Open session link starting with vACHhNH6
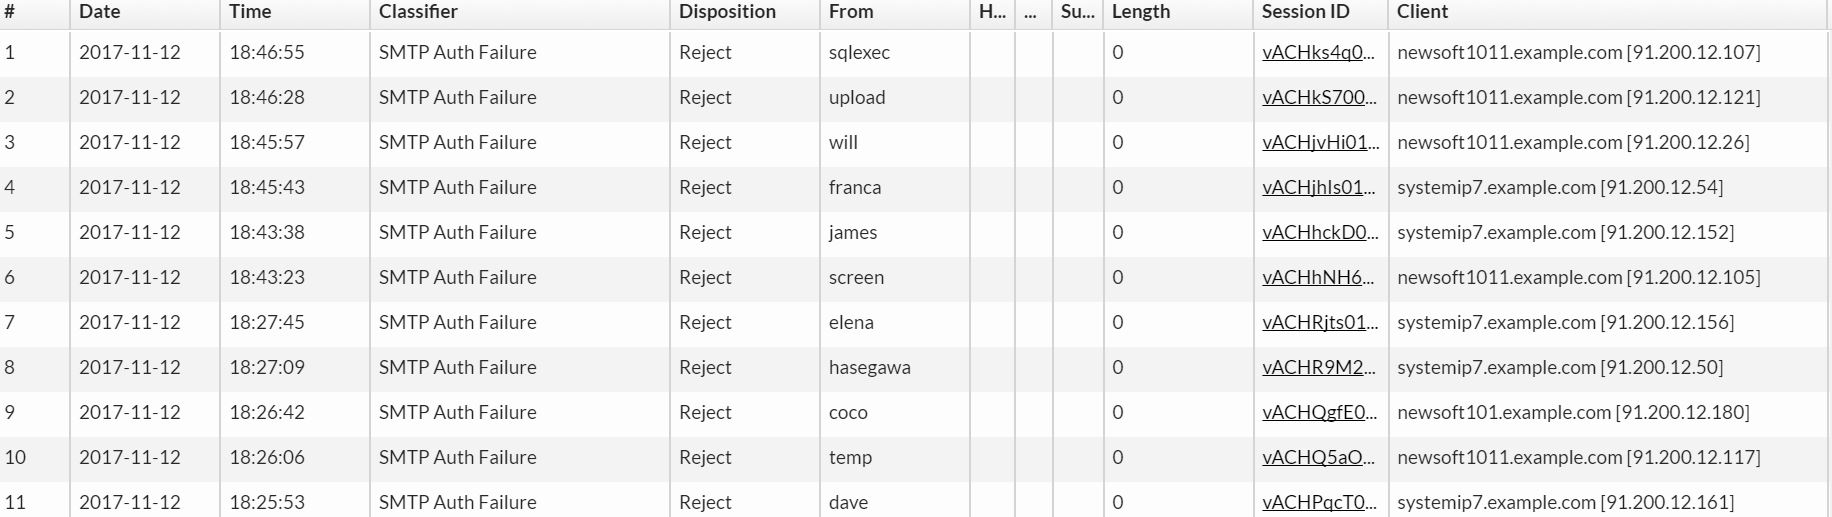The height and width of the screenshot is (517, 1832). 1318,278
